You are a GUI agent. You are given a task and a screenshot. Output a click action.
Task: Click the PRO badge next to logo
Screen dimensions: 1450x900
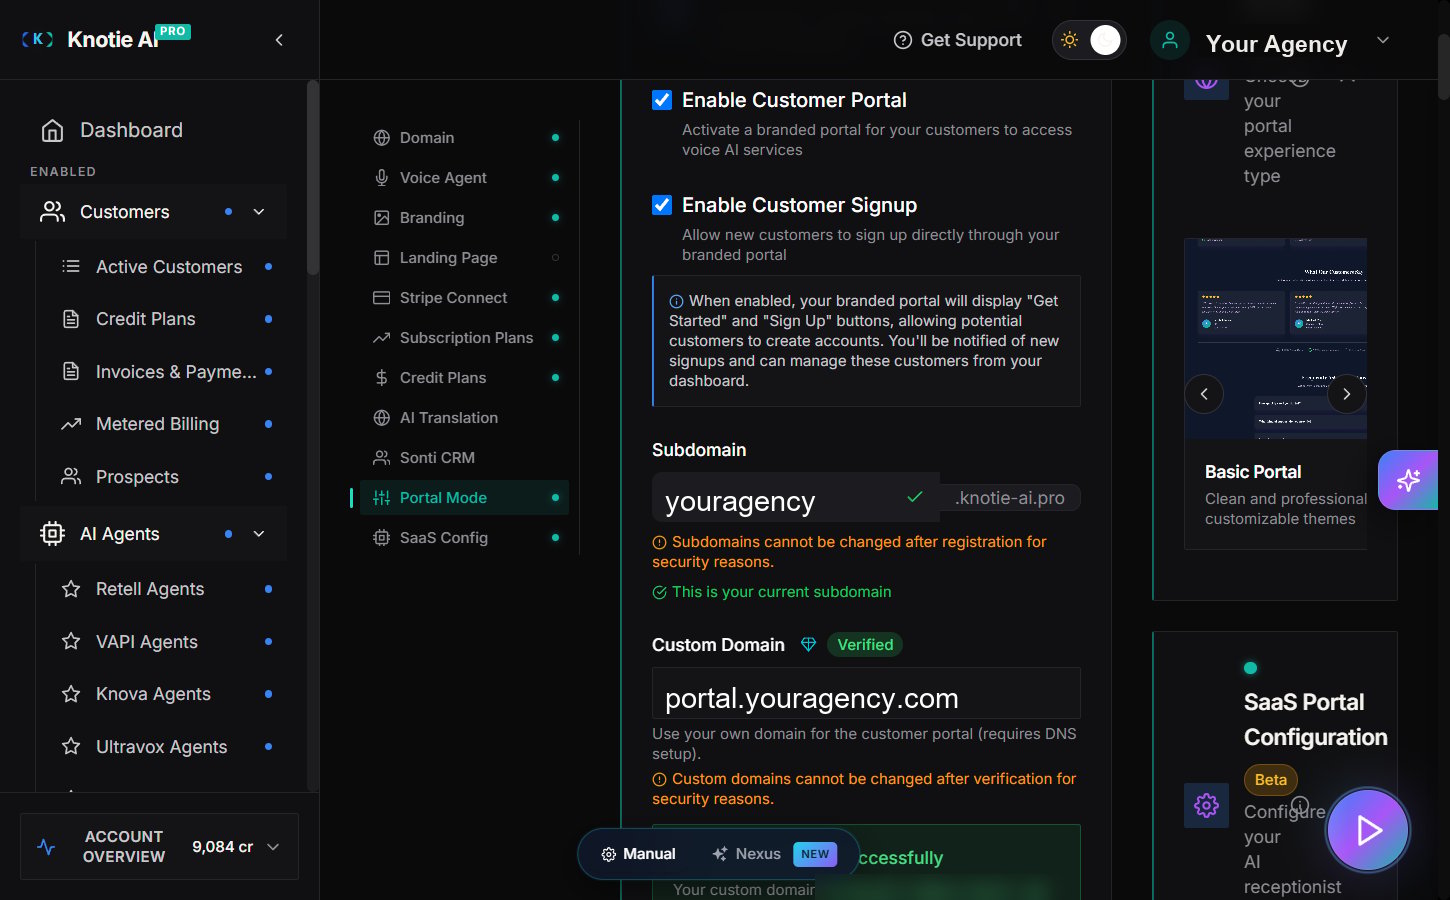pyautogui.click(x=172, y=31)
